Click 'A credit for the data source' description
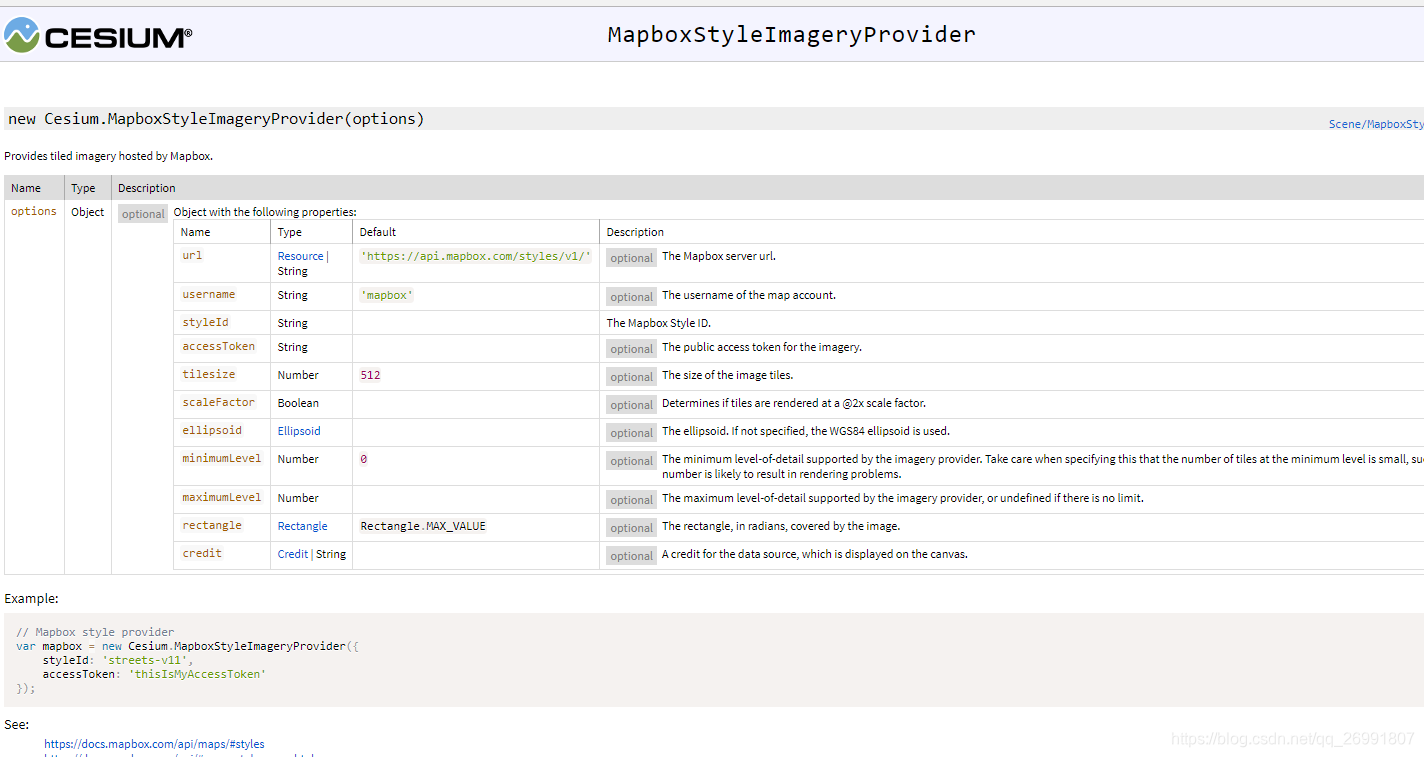1424x757 pixels. point(815,554)
